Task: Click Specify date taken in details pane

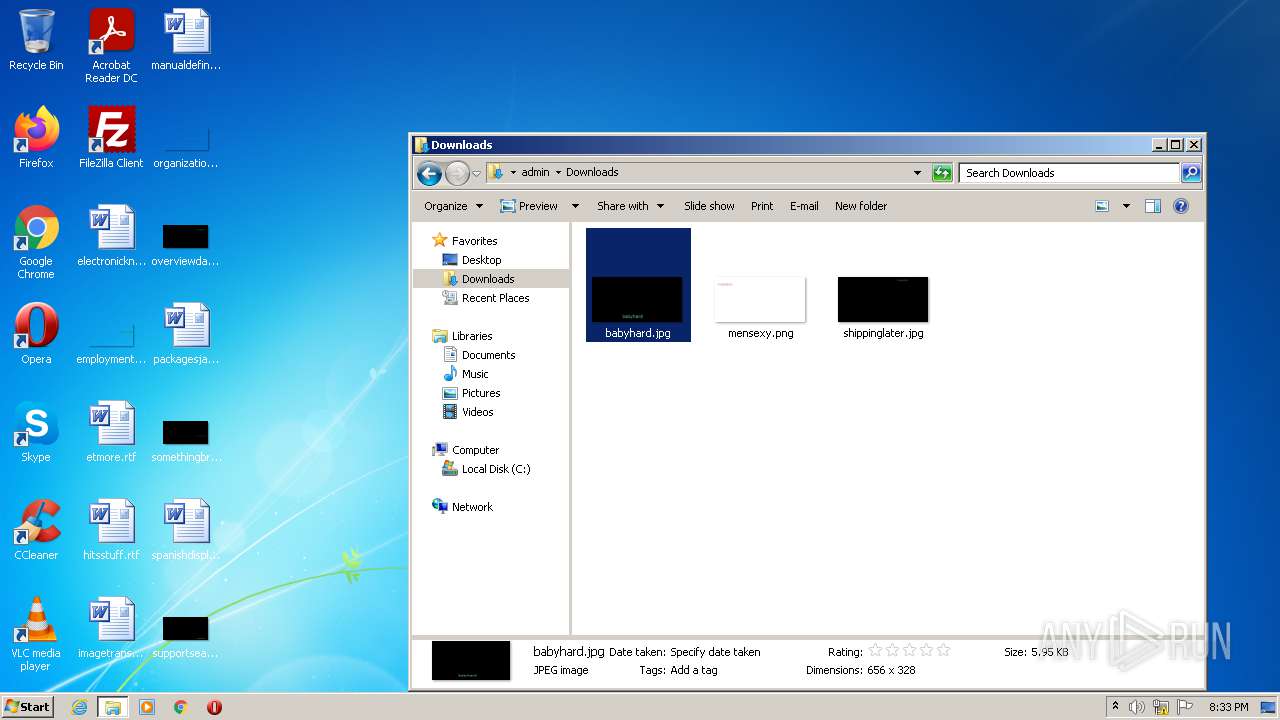Action: pyautogui.click(x=715, y=652)
